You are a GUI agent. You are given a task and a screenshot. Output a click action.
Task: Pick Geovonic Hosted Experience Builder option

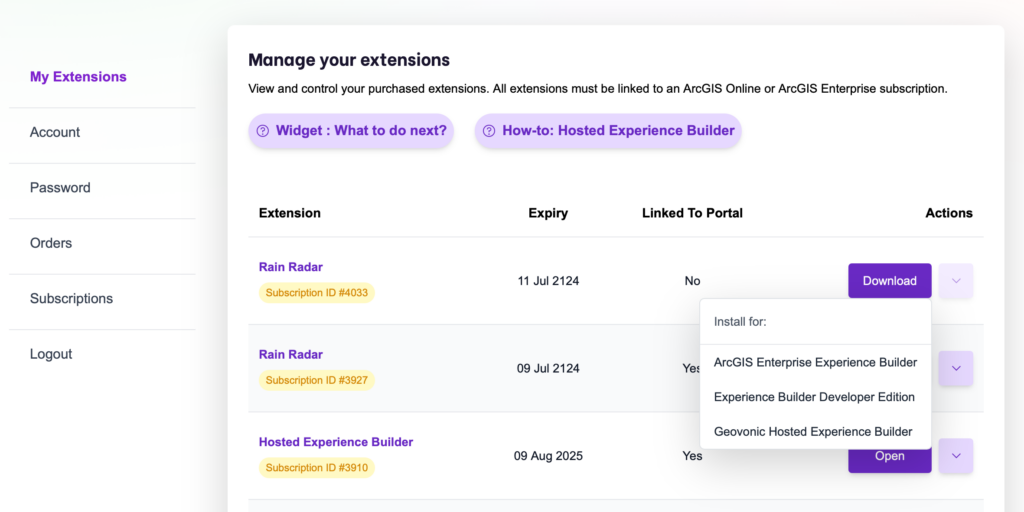tap(816, 432)
